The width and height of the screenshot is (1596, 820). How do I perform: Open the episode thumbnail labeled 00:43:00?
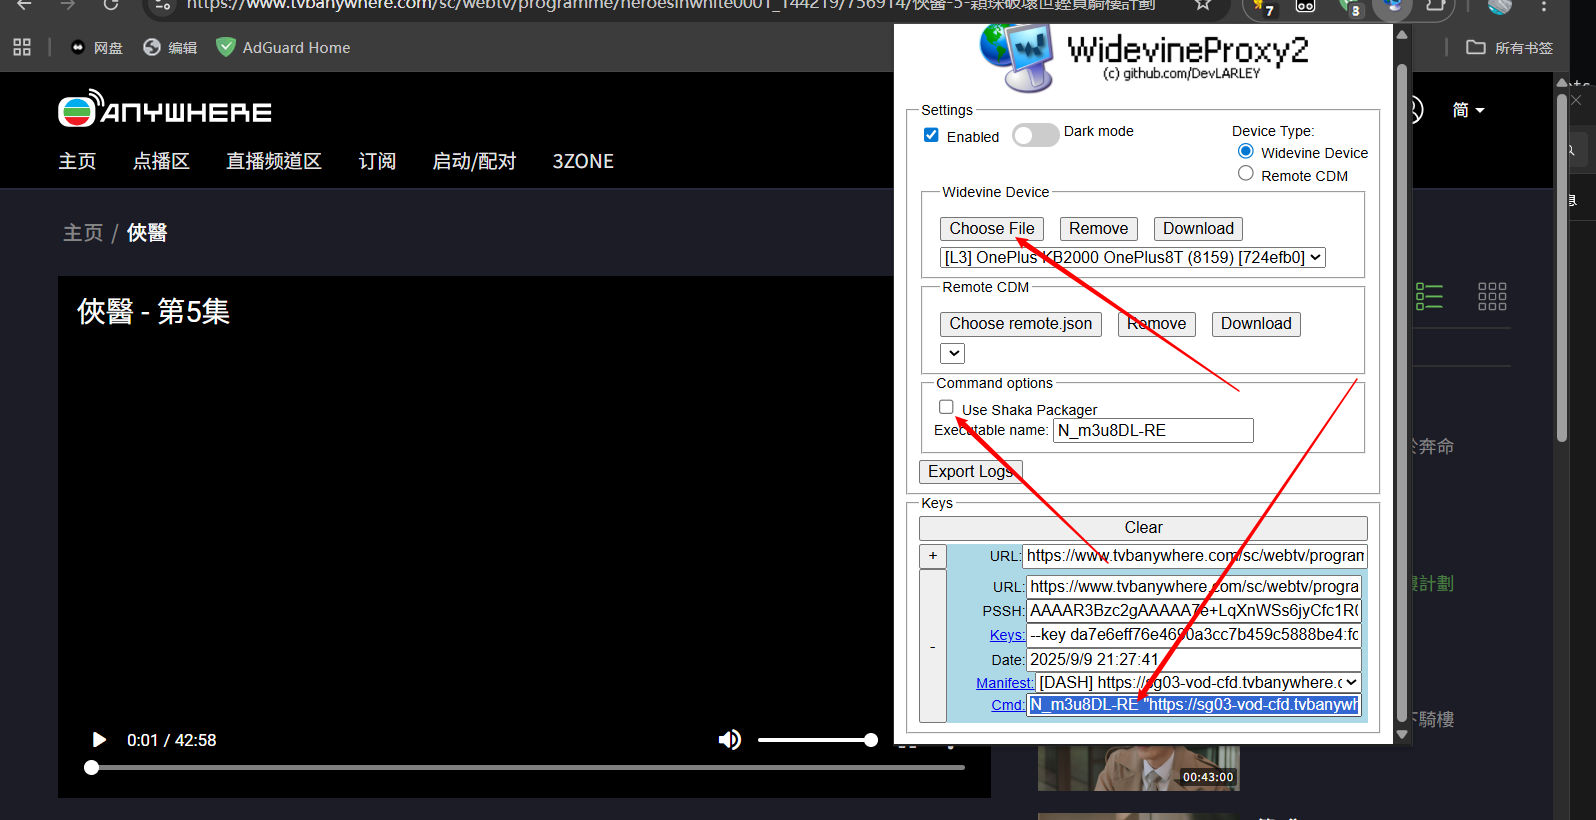(x=1139, y=768)
